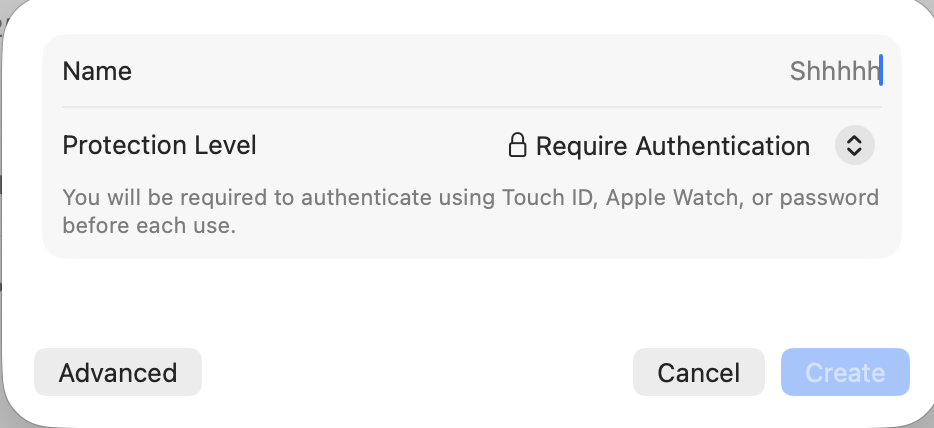Confirm new key with Create
934x428 pixels.
(845, 372)
